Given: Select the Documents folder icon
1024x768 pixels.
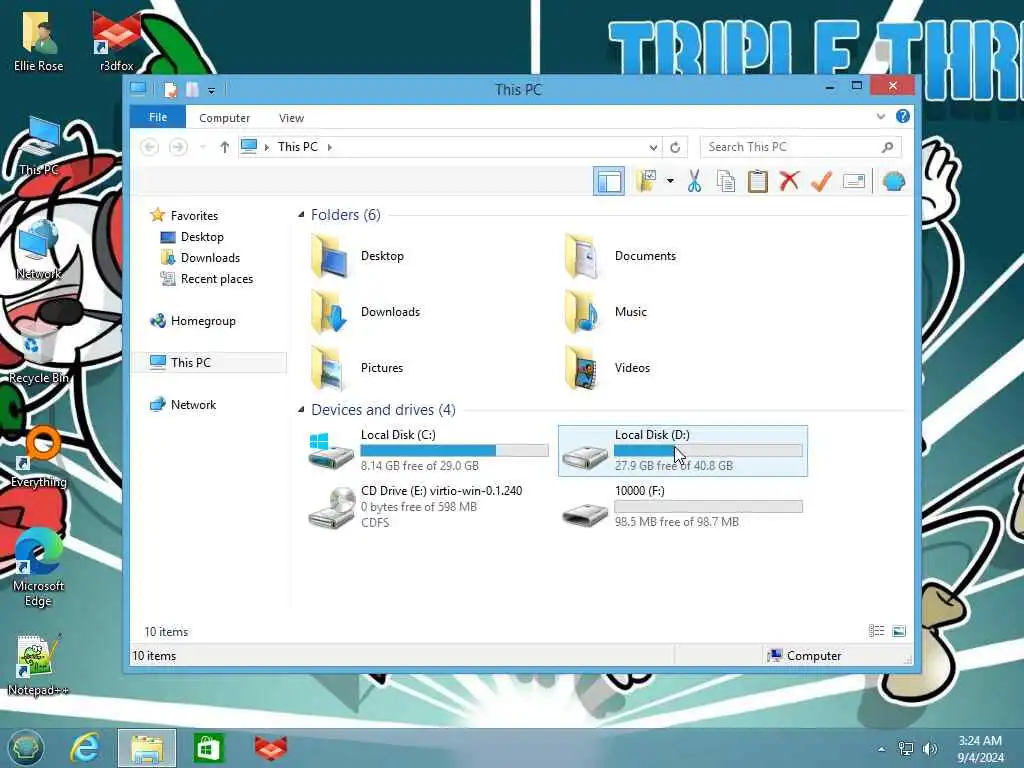Looking at the screenshot, I should pyautogui.click(x=583, y=256).
